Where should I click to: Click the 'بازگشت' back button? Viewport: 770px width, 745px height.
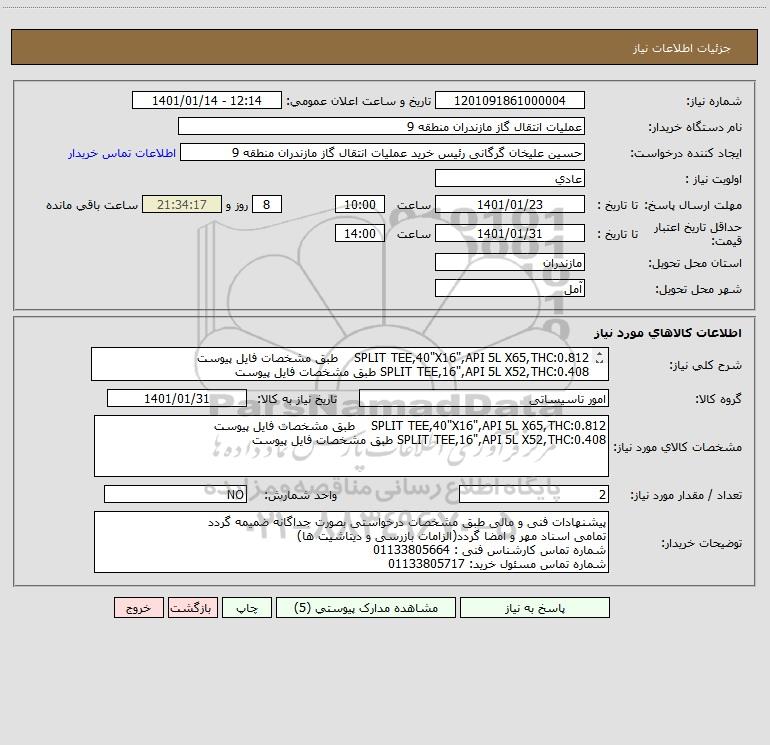coord(192,608)
